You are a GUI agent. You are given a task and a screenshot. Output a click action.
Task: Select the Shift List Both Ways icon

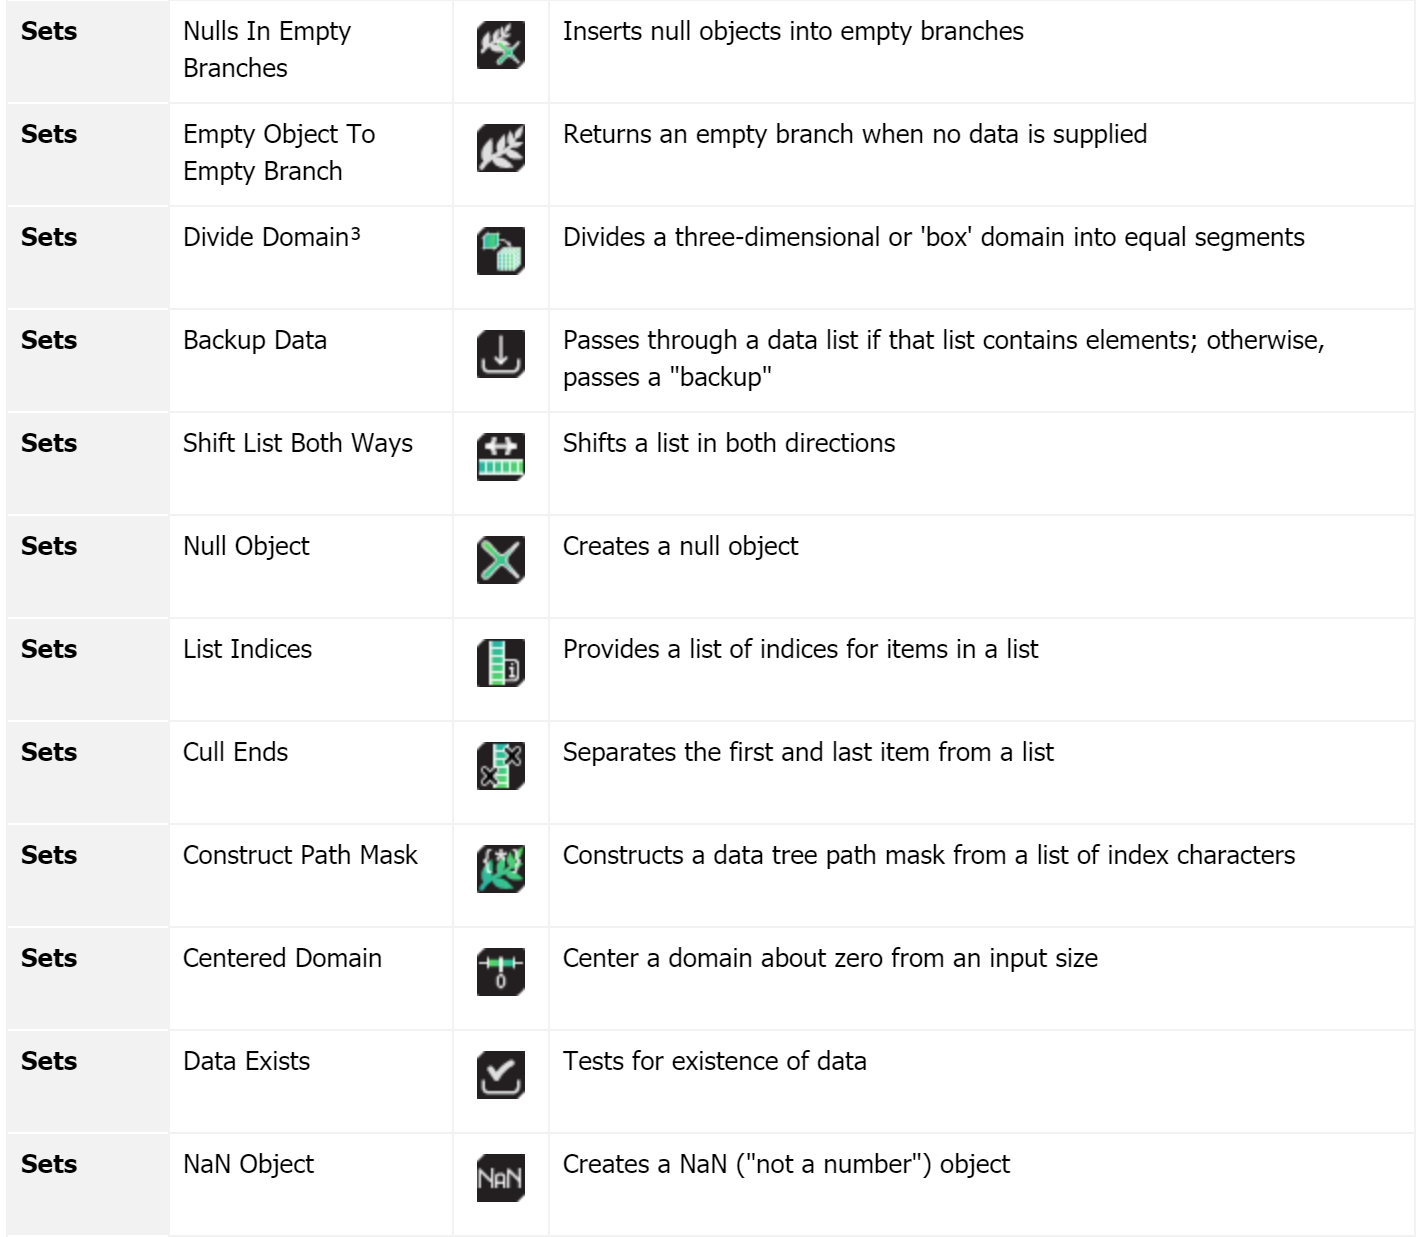[501, 458]
